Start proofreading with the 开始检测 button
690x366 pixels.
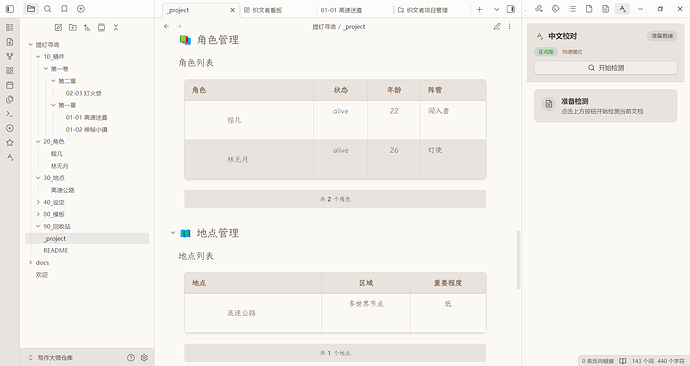606,68
